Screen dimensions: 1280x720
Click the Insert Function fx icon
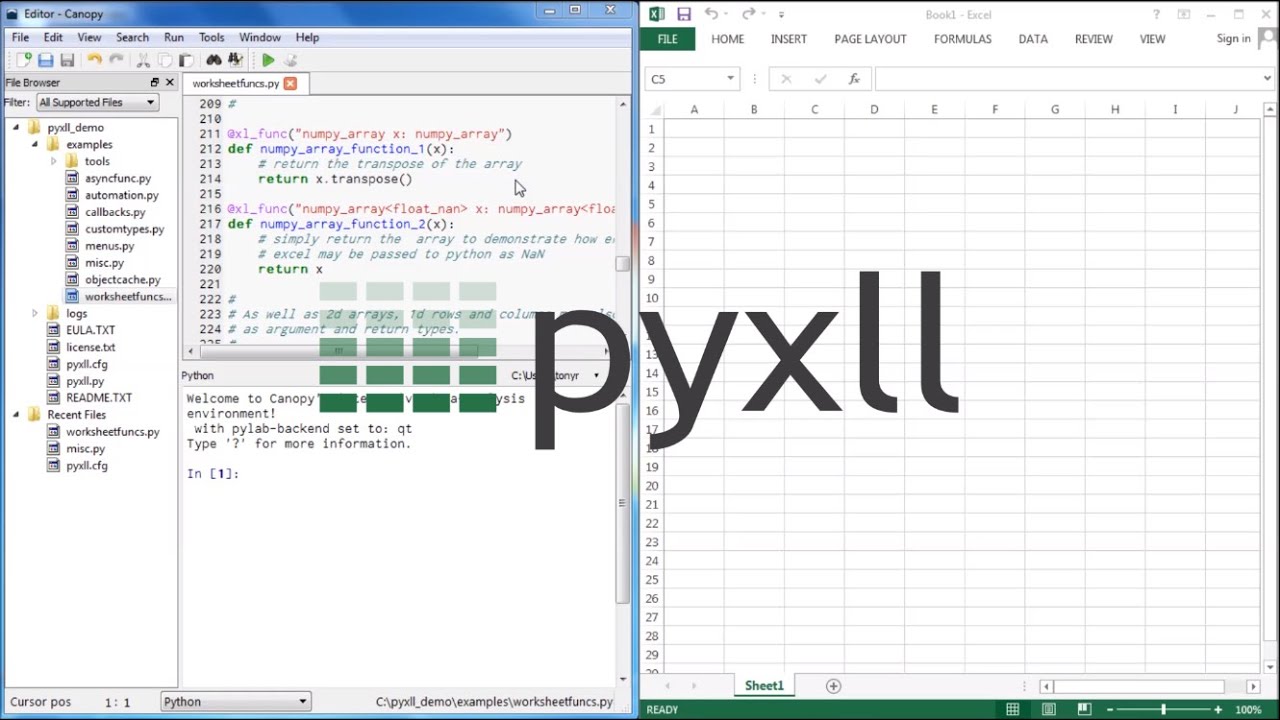pos(854,79)
